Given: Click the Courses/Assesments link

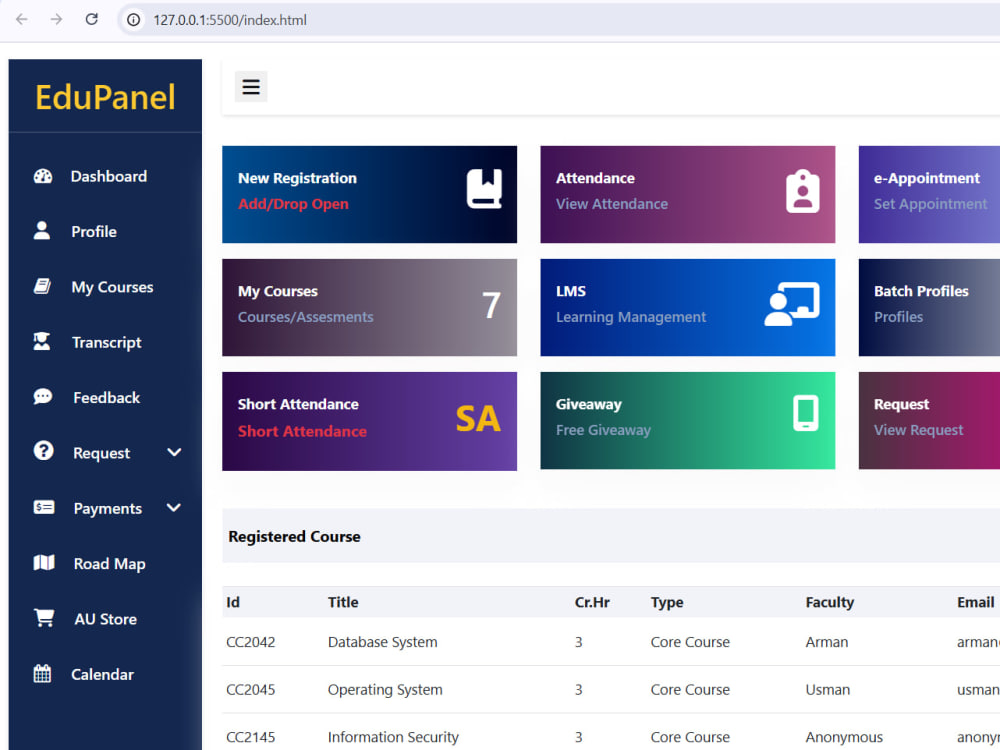Looking at the screenshot, I should pos(305,317).
